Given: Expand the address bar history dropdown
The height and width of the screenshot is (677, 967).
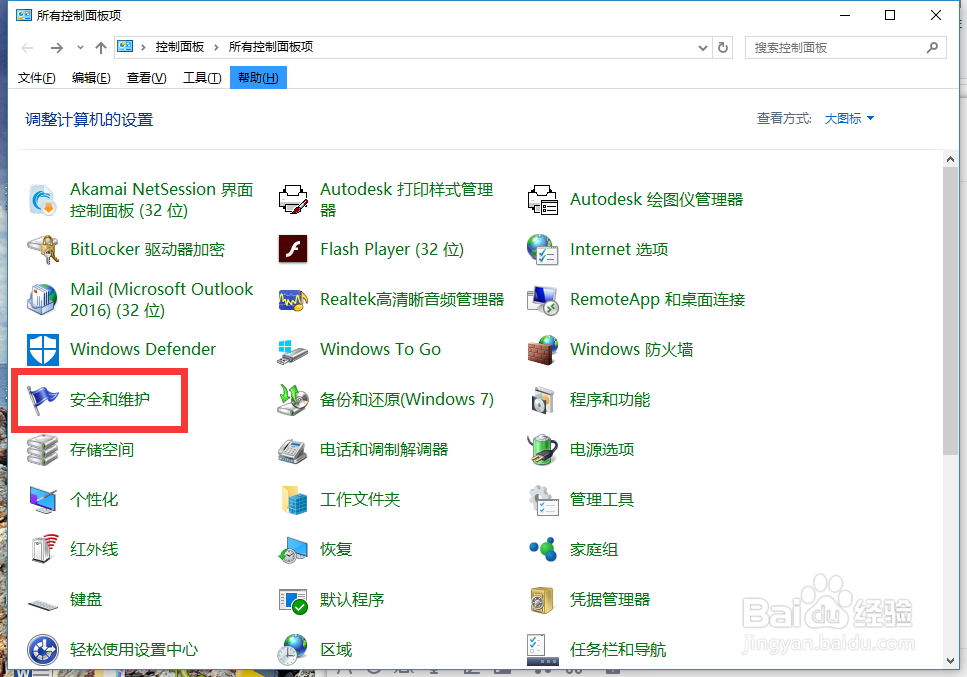Looking at the screenshot, I should coord(702,47).
